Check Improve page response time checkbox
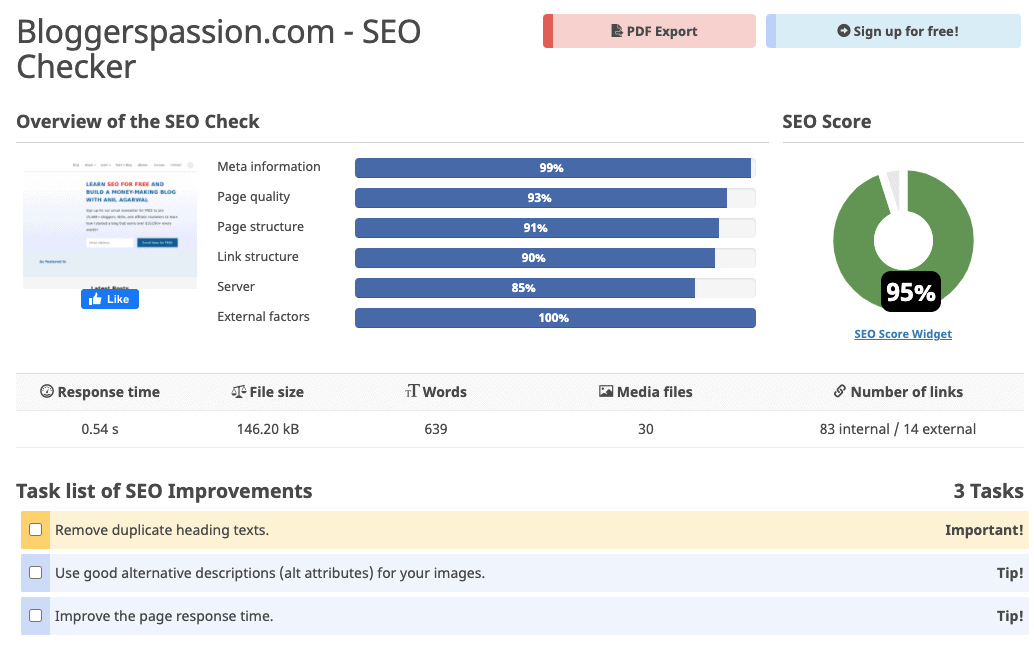This screenshot has width=1034, height=648. 36,615
